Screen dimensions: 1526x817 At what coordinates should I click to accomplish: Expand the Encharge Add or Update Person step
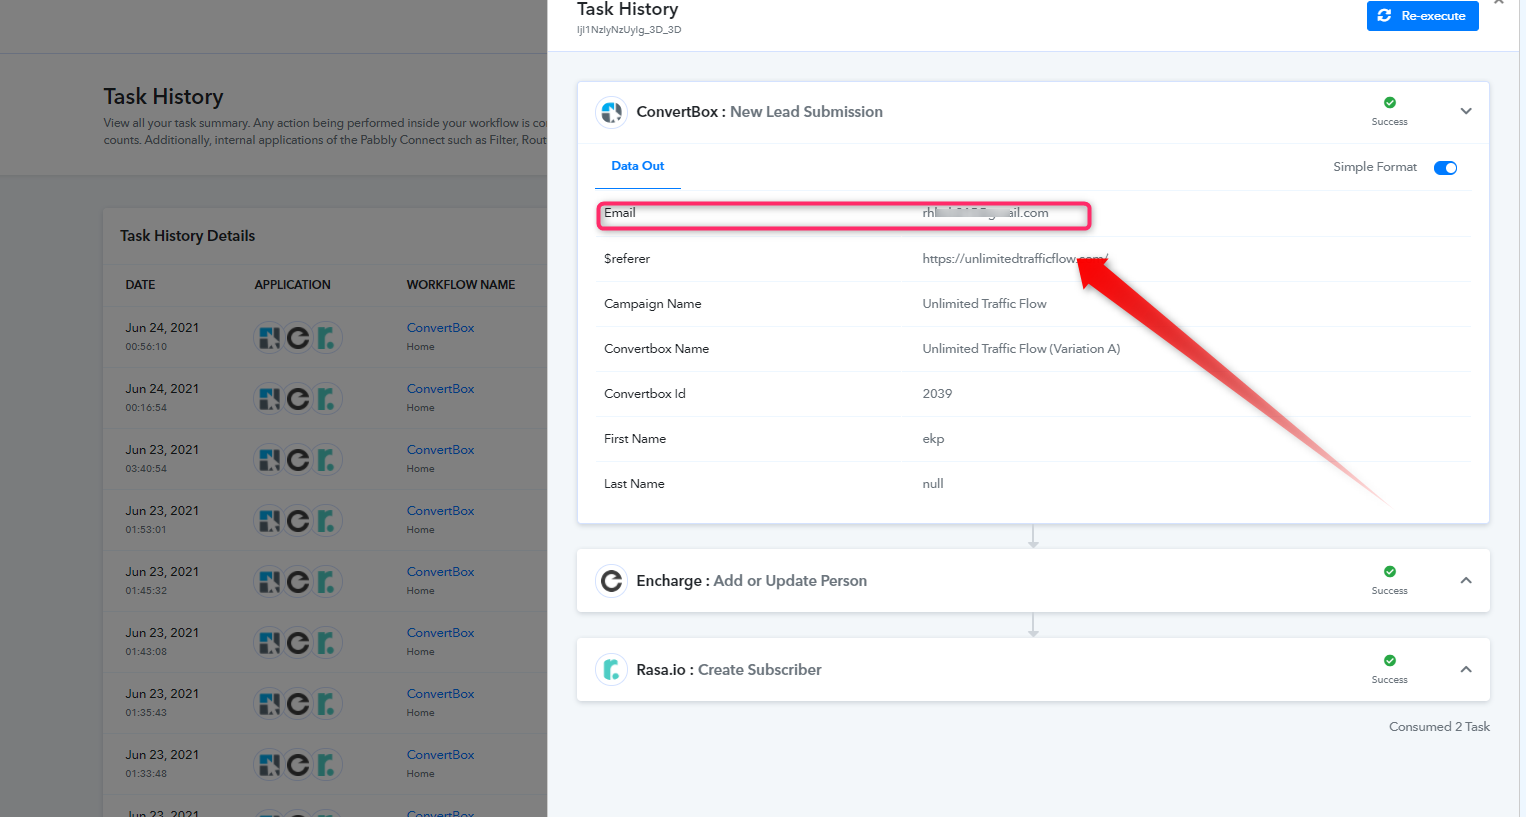click(x=1466, y=580)
